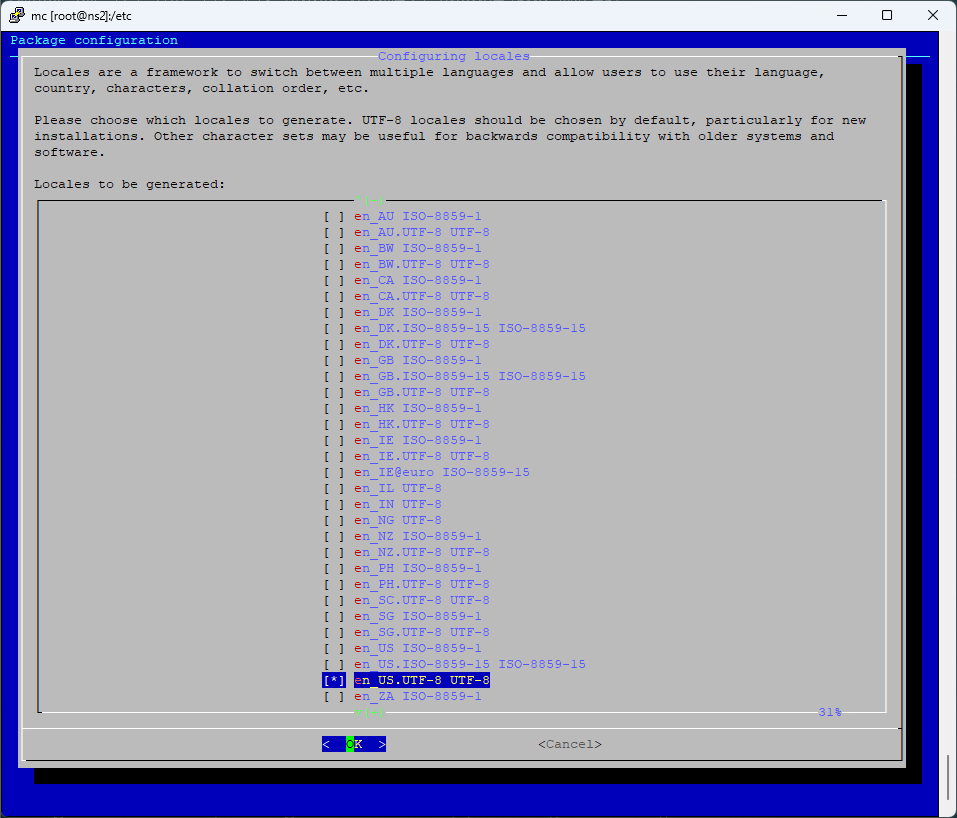Enable the en_HK ISO-8859-1 locale checkbox

[334, 408]
